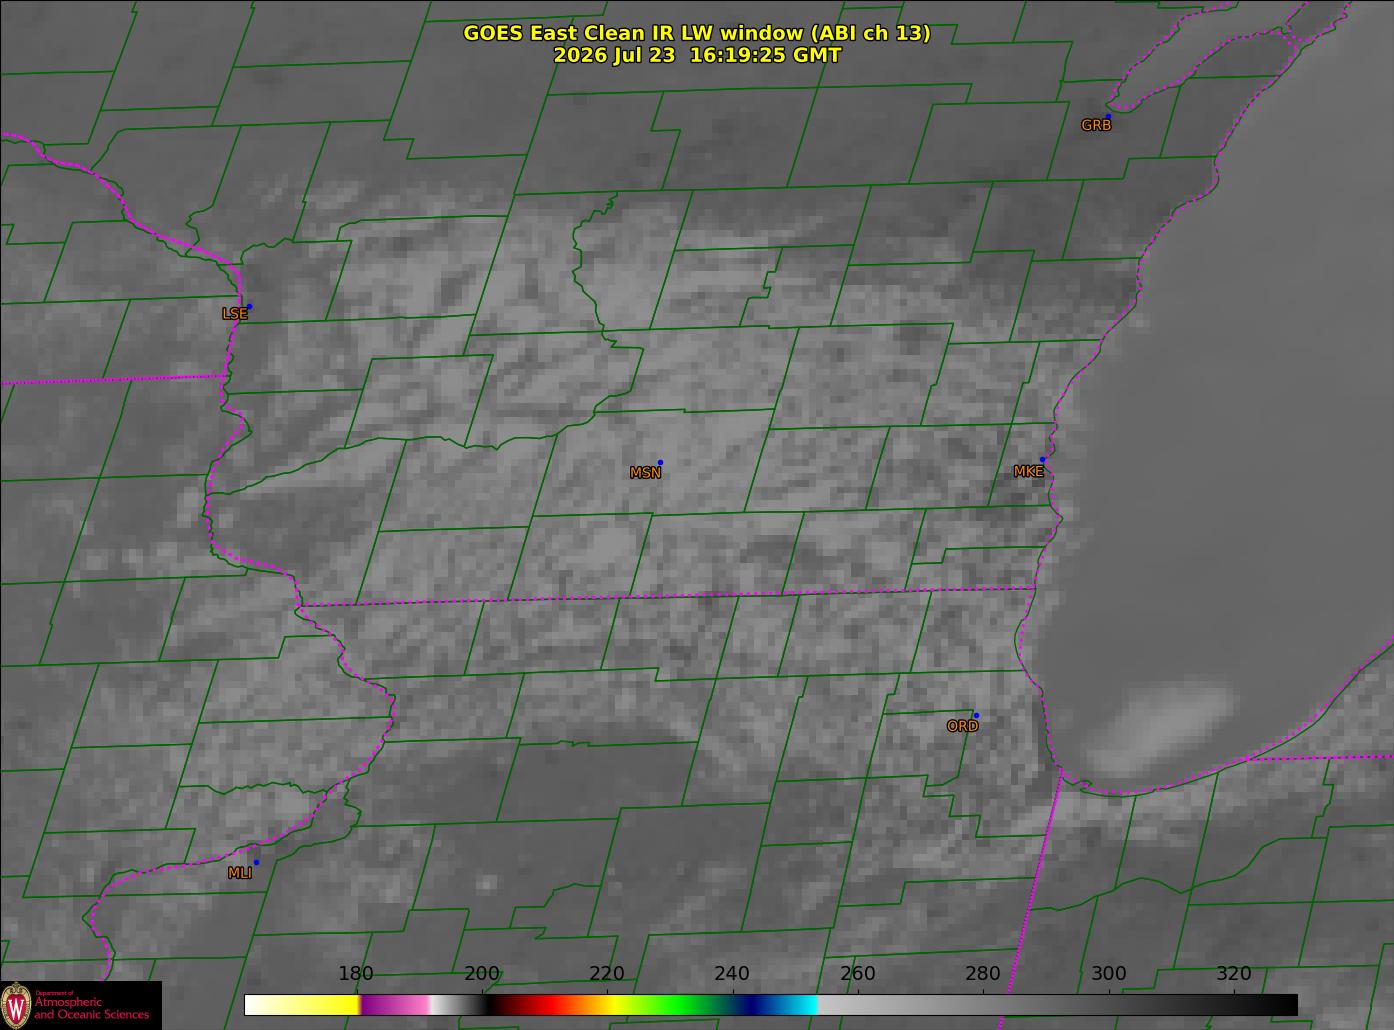Click the MLI station marker
Screen dimensions: 1394x1030
point(256,862)
